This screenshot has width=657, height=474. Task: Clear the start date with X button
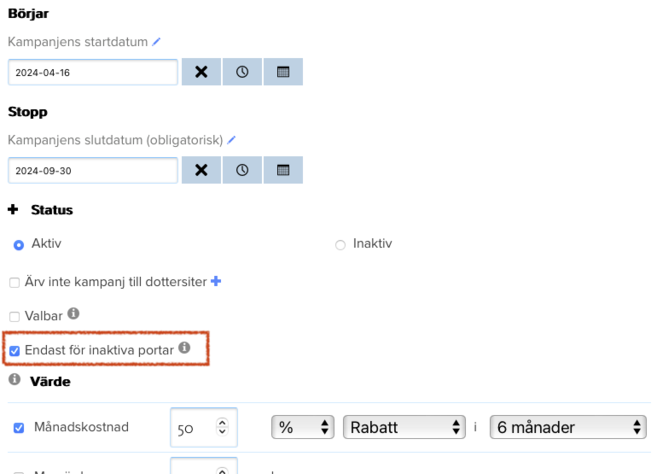tap(201, 72)
